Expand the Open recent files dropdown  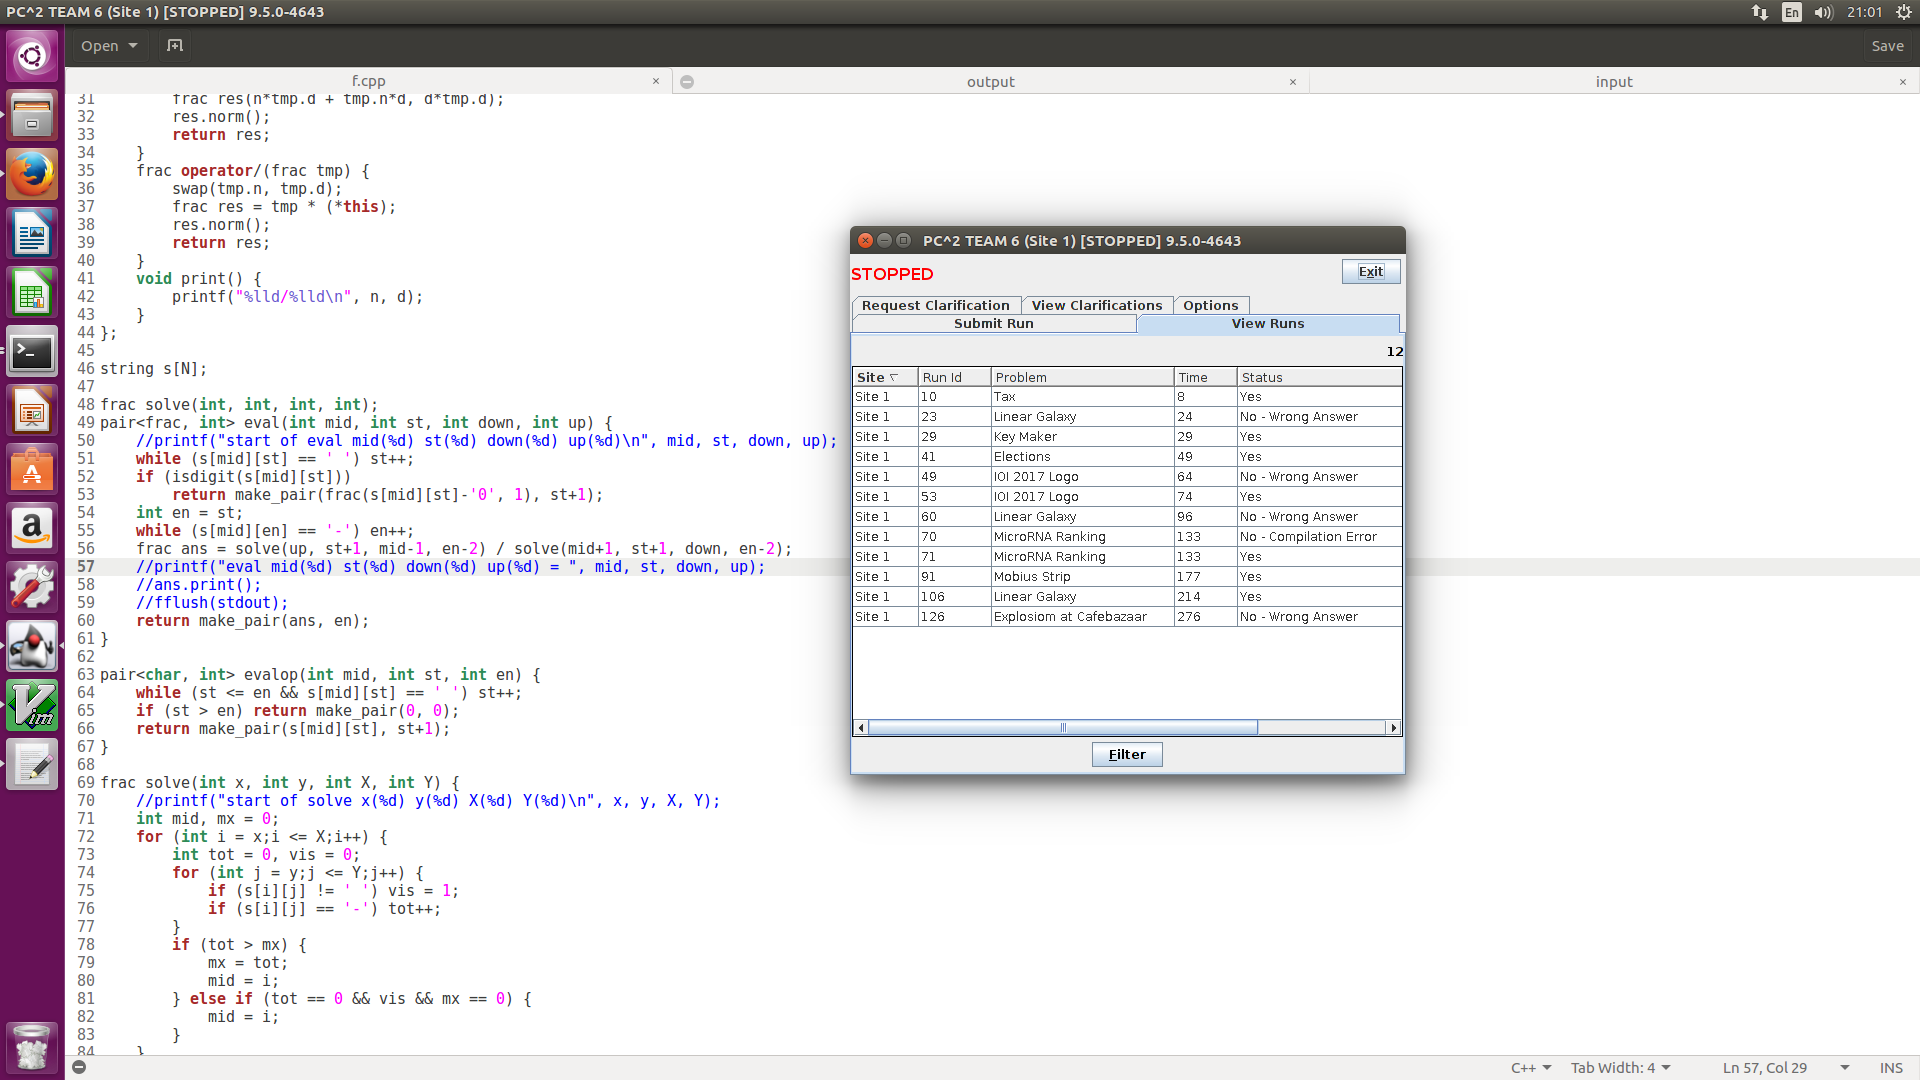point(132,46)
